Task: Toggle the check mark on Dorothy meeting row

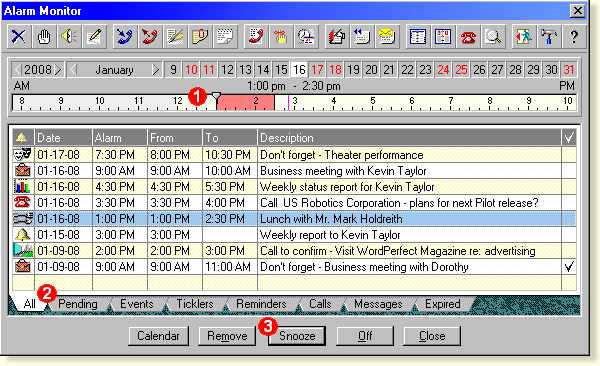Action: (x=569, y=266)
